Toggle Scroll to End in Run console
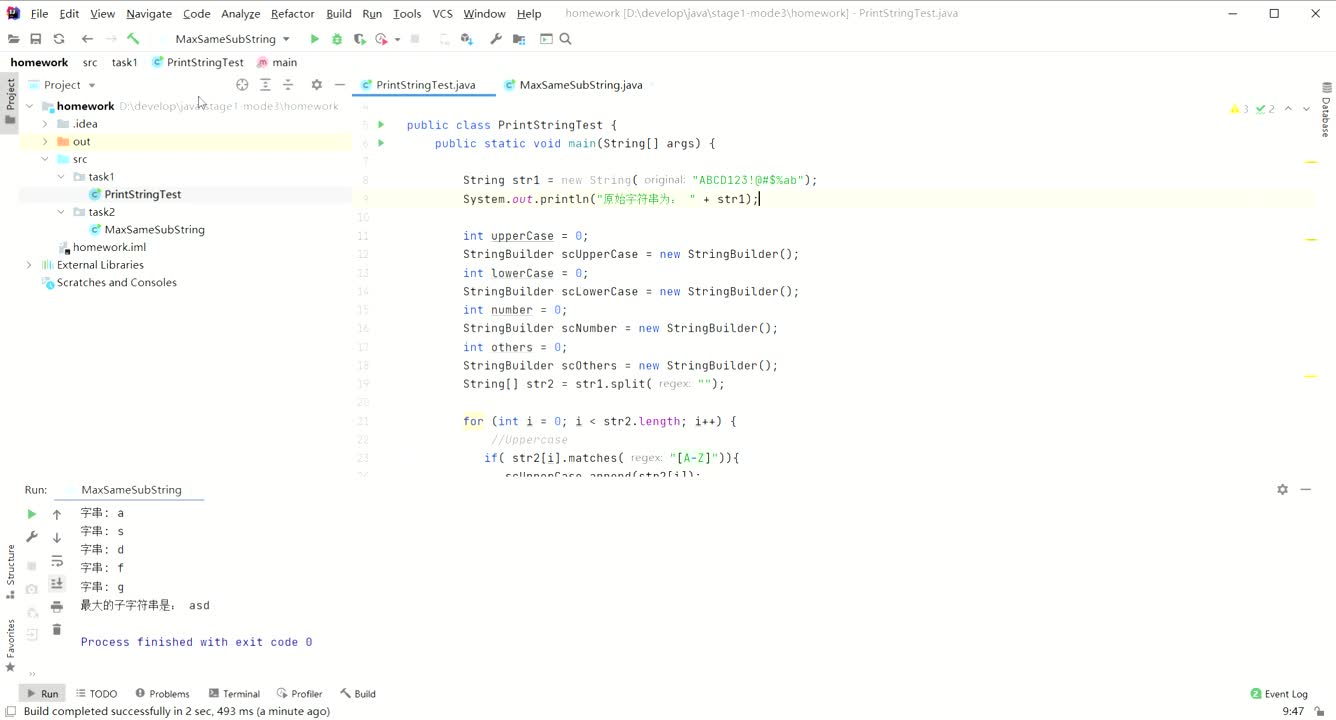The width and height of the screenshot is (1336, 720). [x=57, y=583]
